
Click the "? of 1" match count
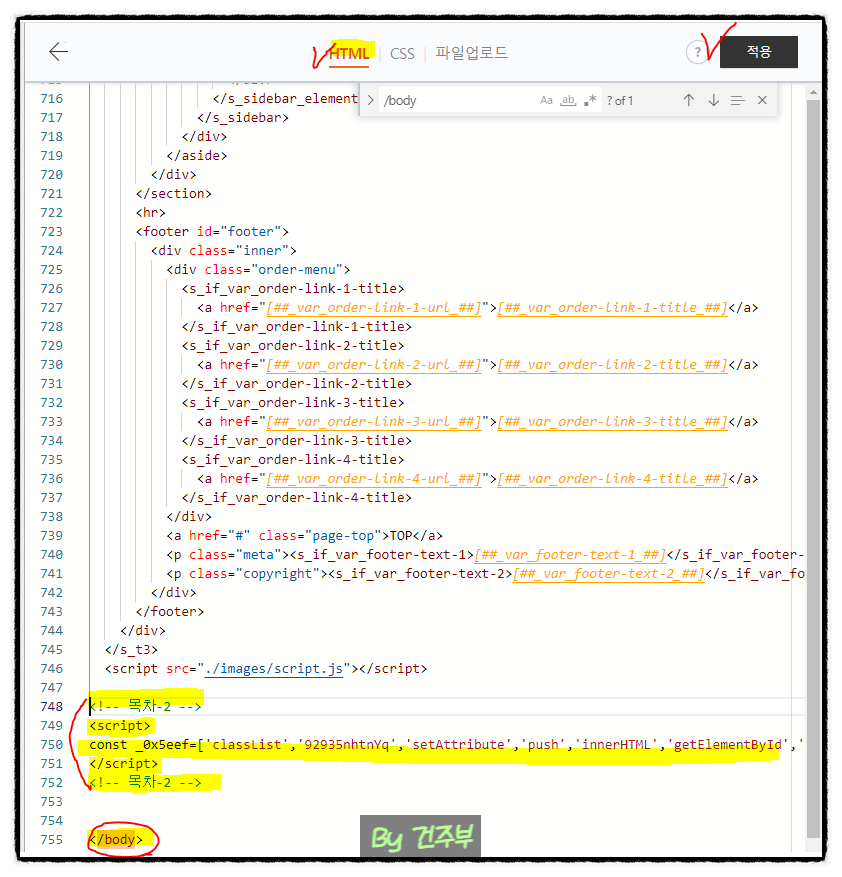pyautogui.click(x=620, y=101)
